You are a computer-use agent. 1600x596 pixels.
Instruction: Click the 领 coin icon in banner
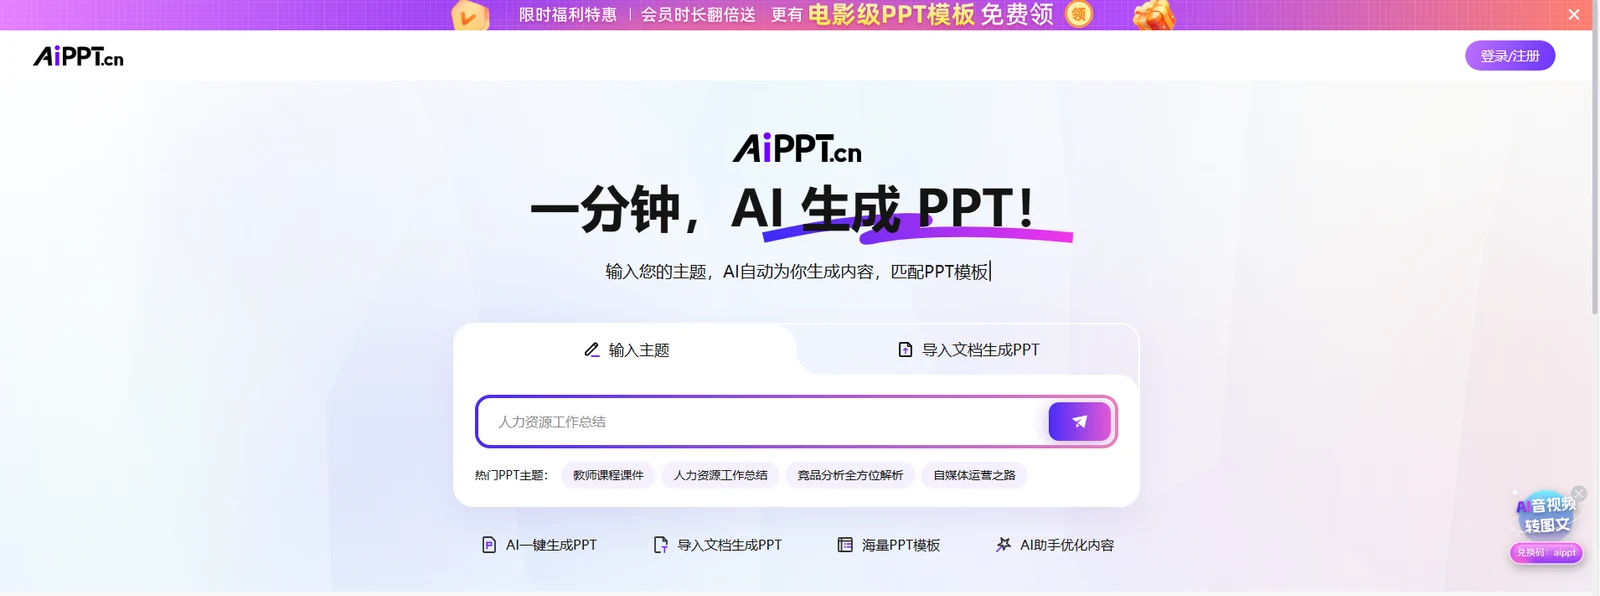point(1079,15)
